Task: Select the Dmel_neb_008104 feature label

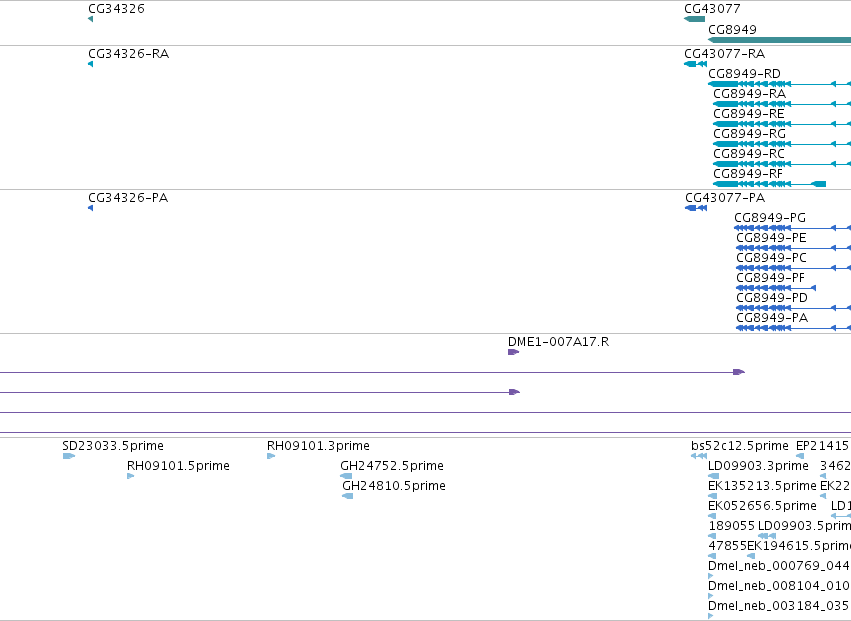Action: coord(779,586)
